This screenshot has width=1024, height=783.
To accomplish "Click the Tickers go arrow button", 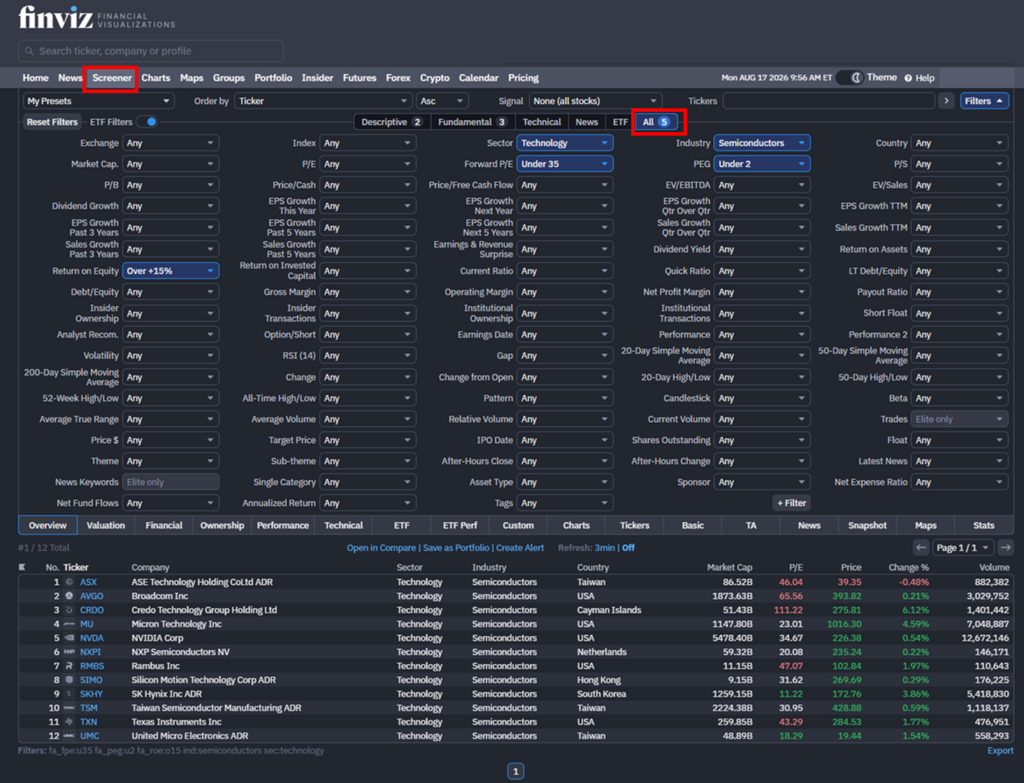I will point(946,101).
